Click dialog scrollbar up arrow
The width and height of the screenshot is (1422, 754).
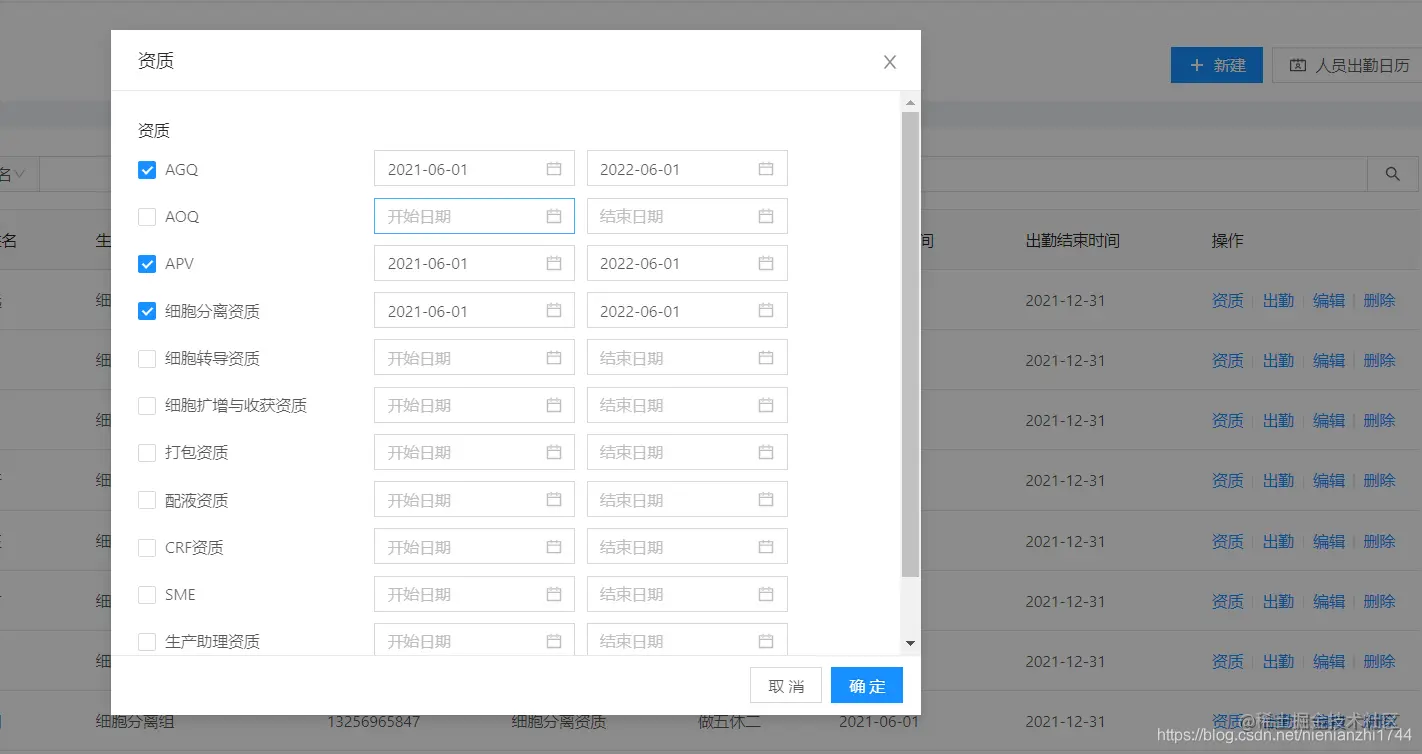(910, 102)
